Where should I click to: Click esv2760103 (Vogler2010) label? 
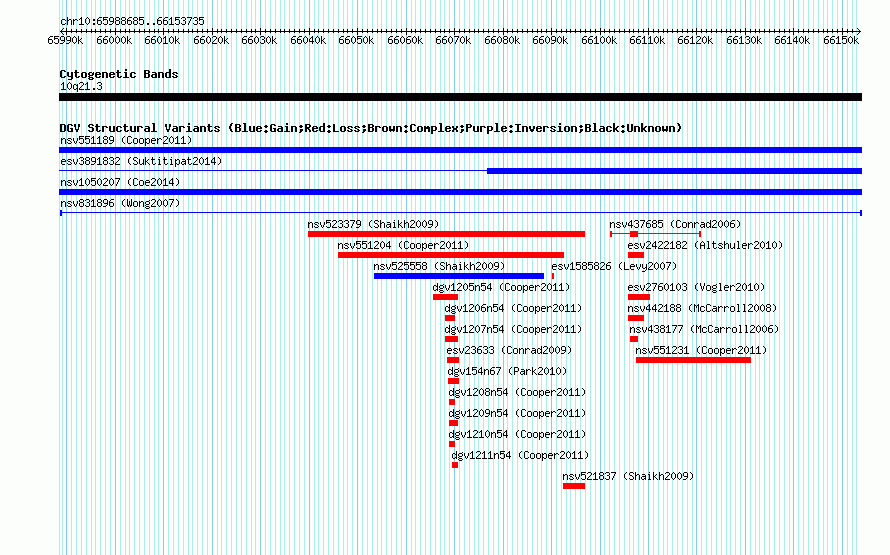click(696, 287)
